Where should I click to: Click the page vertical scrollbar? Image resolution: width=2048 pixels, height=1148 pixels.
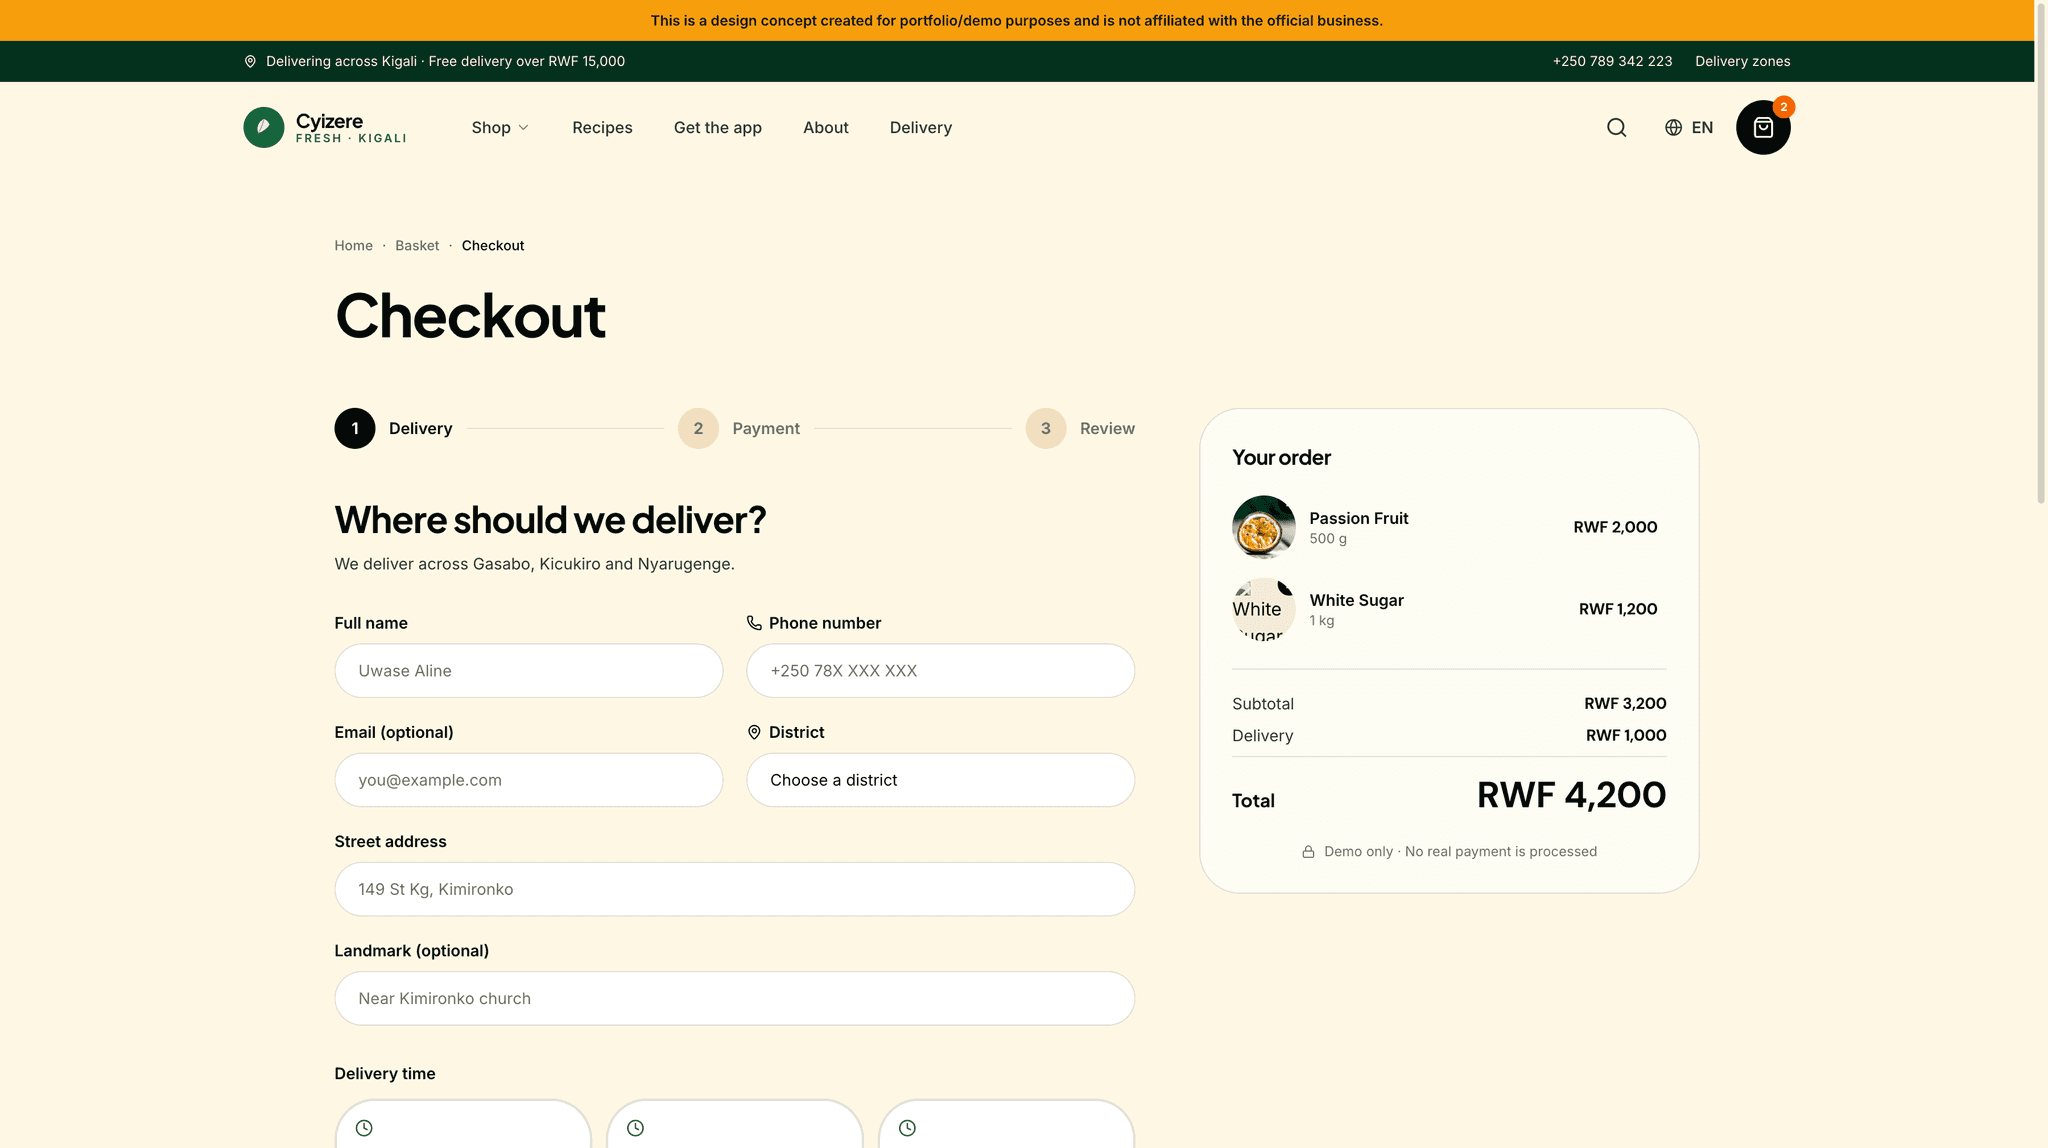pos(2041,252)
